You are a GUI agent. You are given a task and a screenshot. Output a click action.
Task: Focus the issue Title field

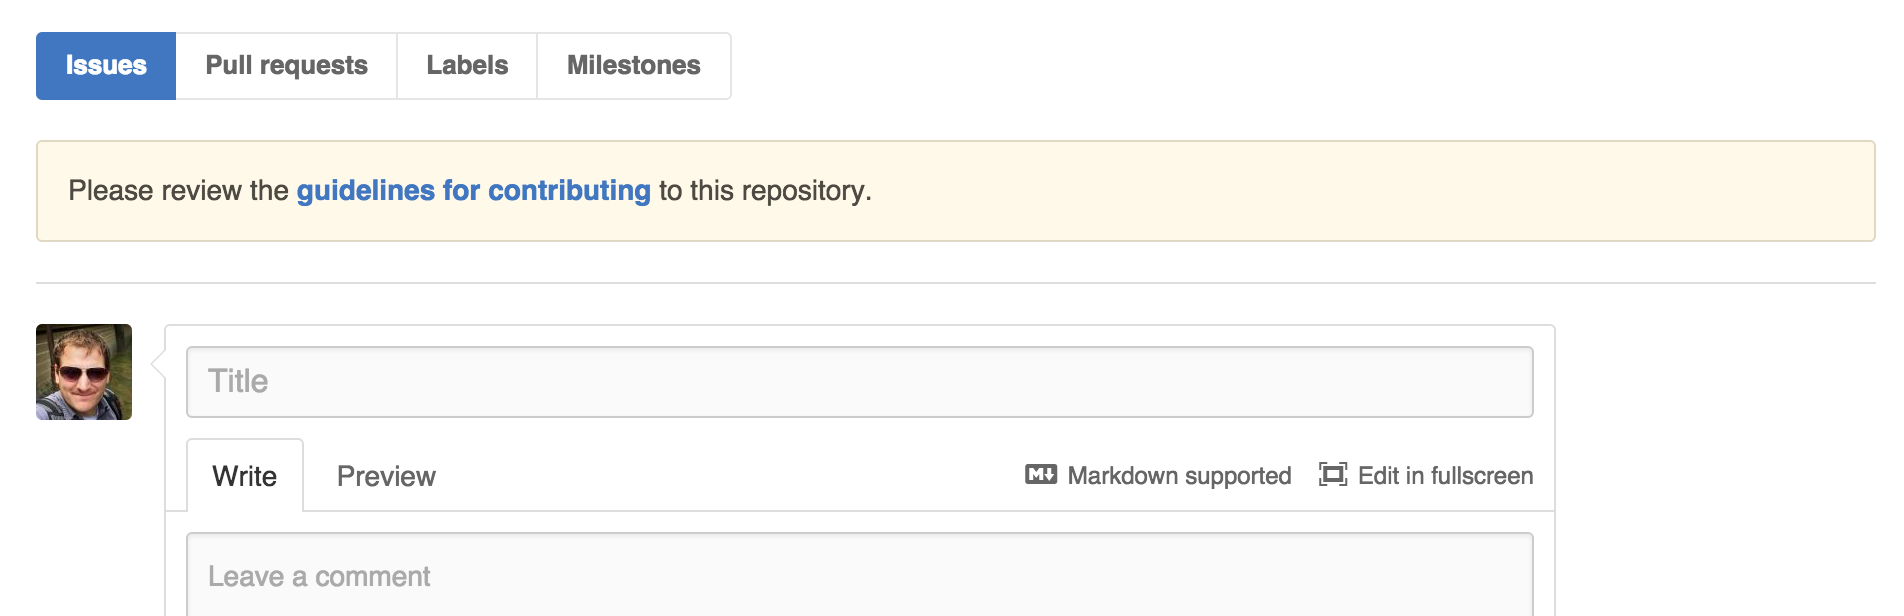tap(860, 382)
